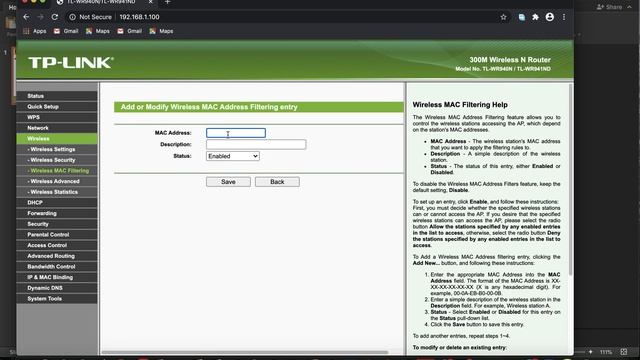Open the Status Enabled dropdown
The width and height of the screenshot is (640, 360).
tap(233, 156)
